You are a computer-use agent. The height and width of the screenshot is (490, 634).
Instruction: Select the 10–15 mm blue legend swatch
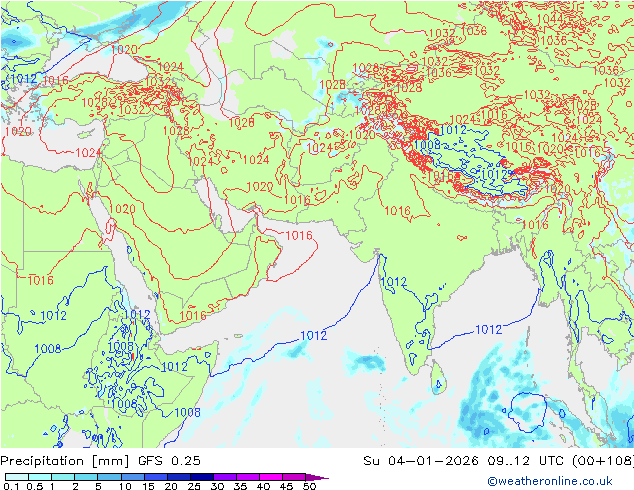[132, 477]
